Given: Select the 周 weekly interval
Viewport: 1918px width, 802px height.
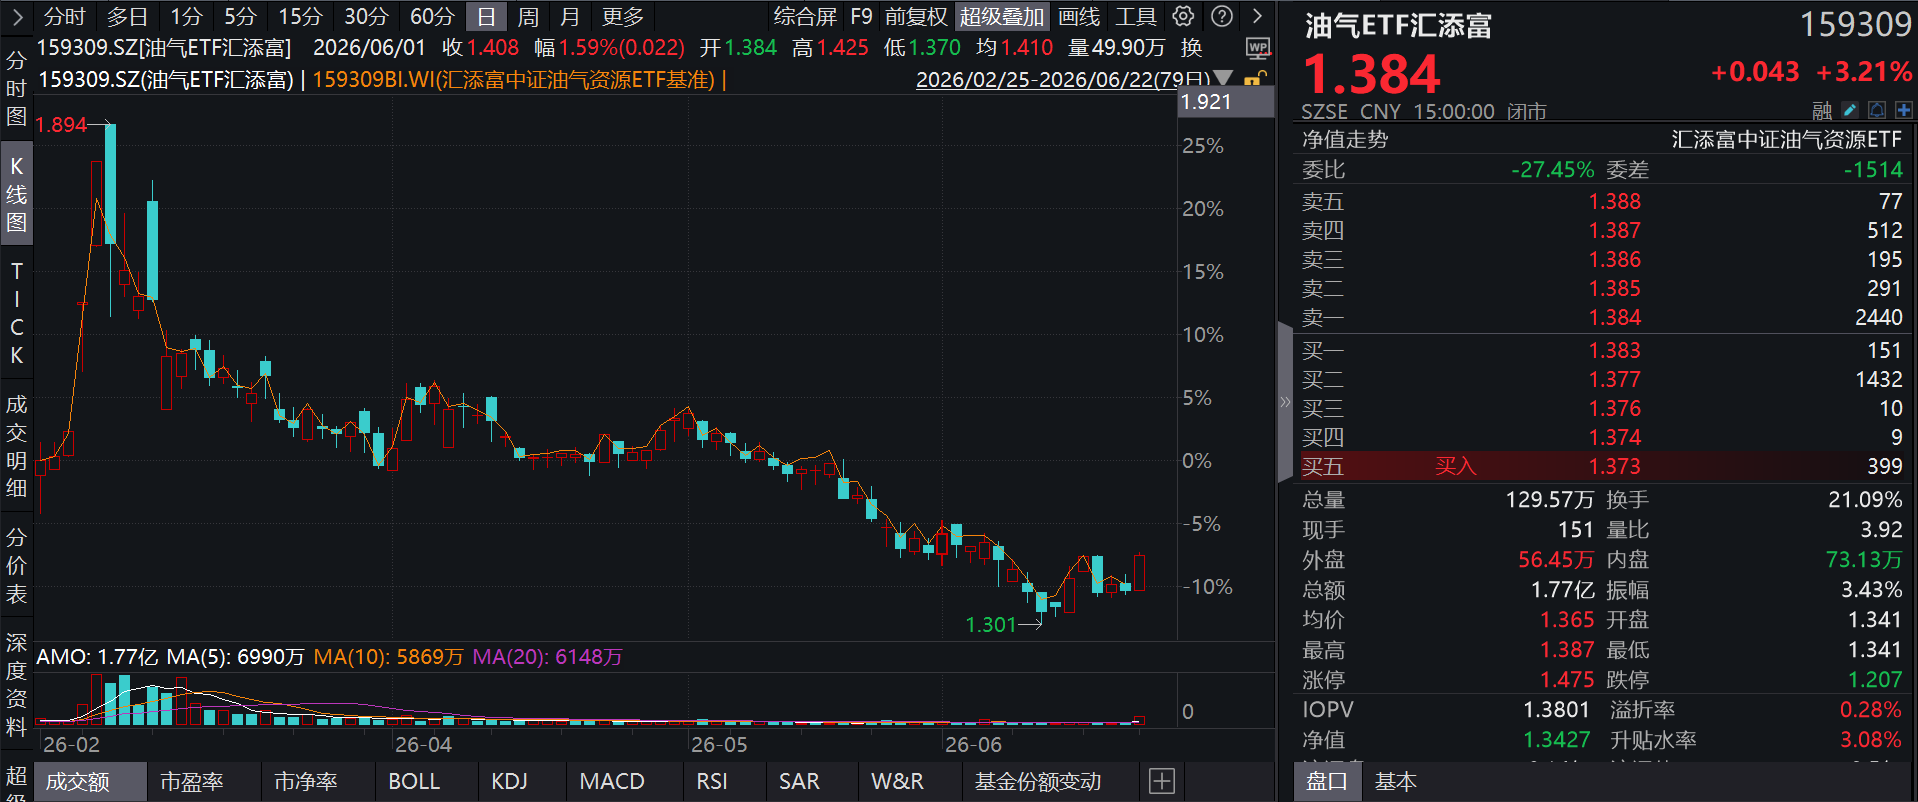Looking at the screenshot, I should click(x=528, y=16).
